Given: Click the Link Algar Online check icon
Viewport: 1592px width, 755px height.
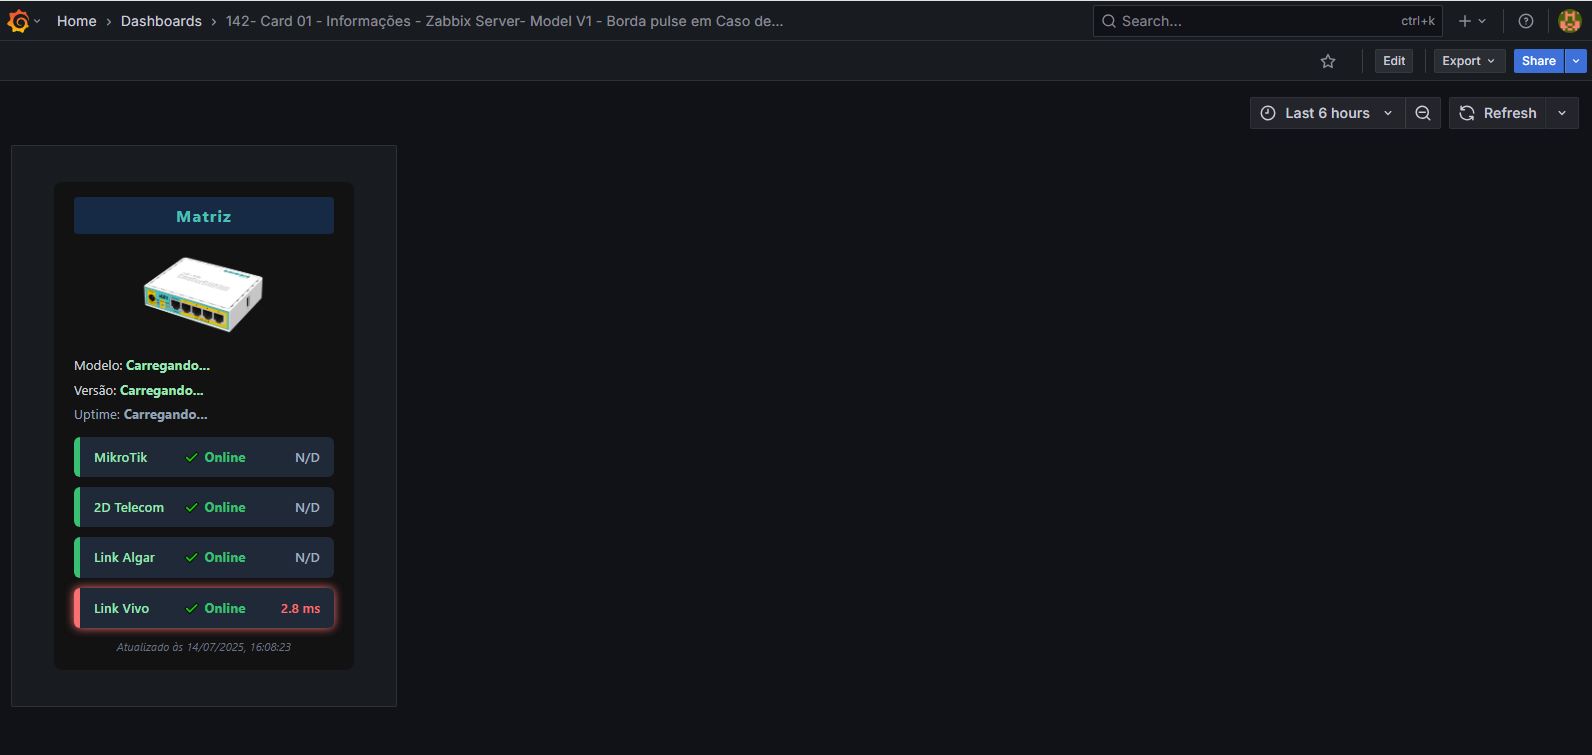Looking at the screenshot, I should (x=191, y=557).
